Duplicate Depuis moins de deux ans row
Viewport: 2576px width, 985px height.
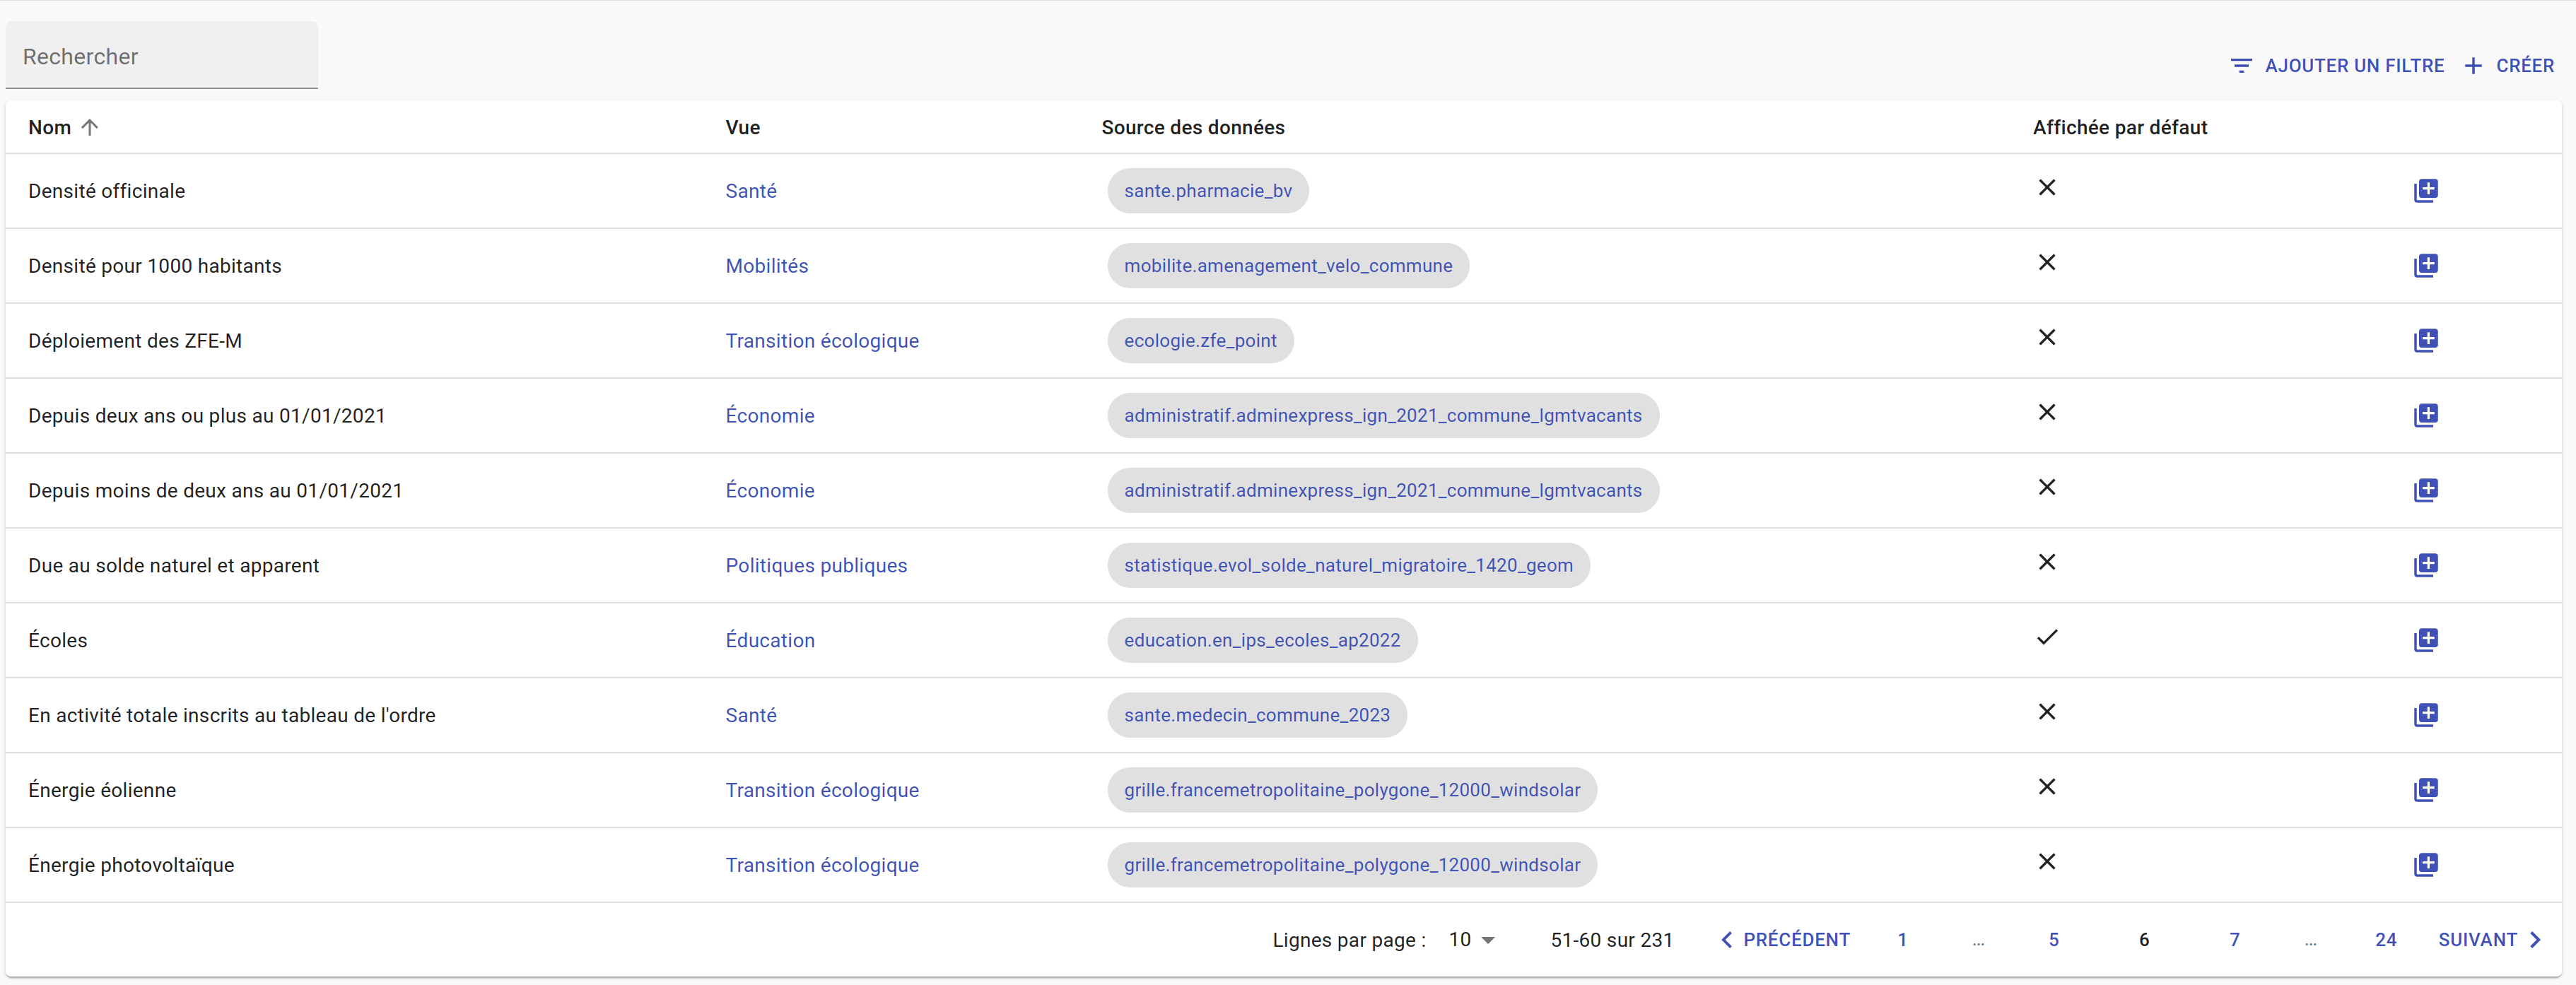point(2426,490)
